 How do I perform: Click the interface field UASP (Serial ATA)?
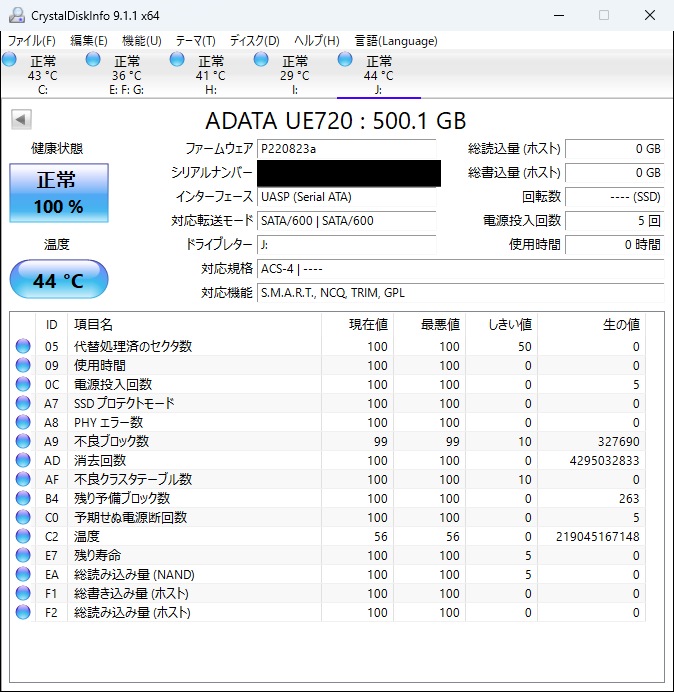346,197
